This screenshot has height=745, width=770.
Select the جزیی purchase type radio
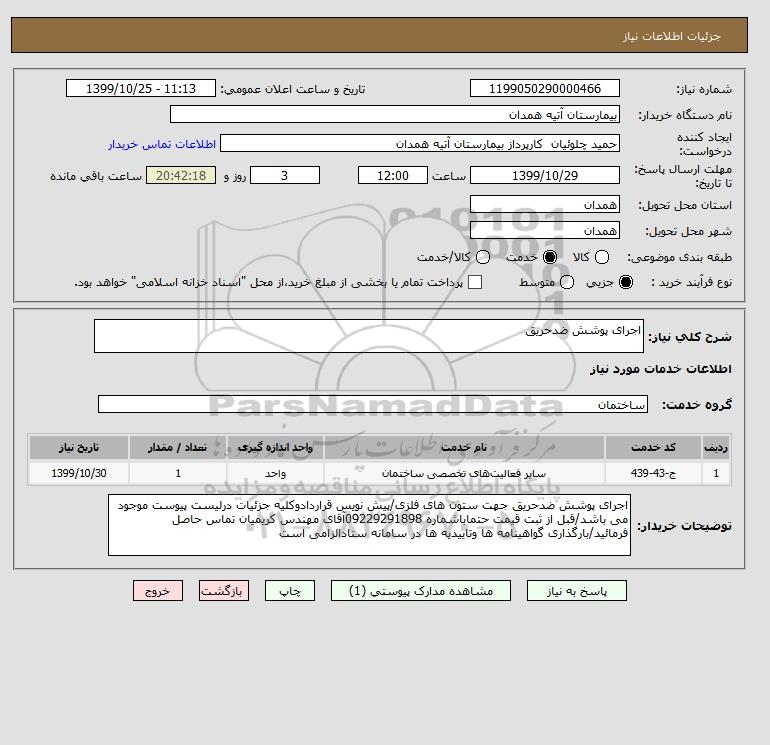[x=626, y=282]
